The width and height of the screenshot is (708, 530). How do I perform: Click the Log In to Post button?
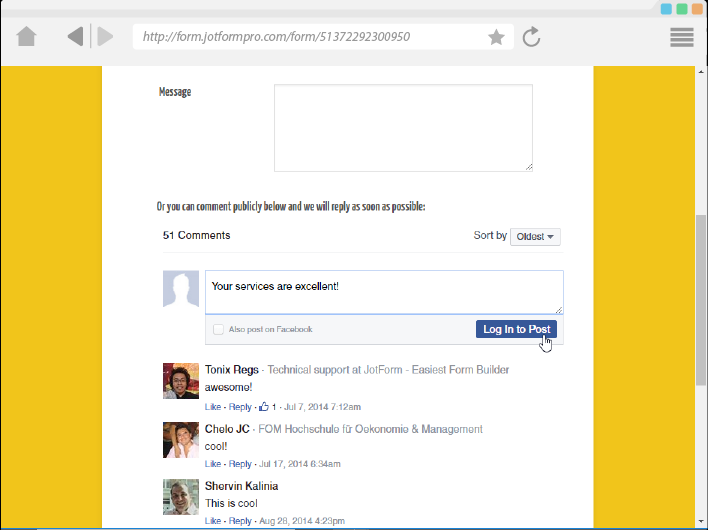click(x=516, y=329)
